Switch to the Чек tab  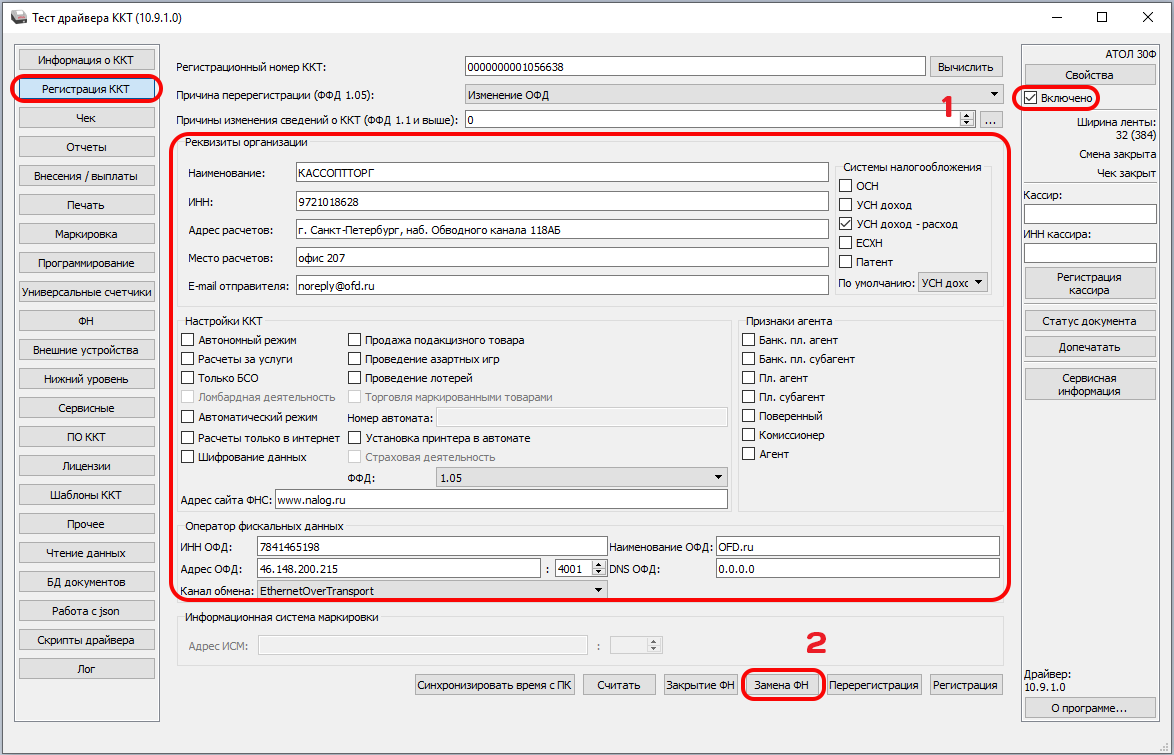tap(86, 118)
